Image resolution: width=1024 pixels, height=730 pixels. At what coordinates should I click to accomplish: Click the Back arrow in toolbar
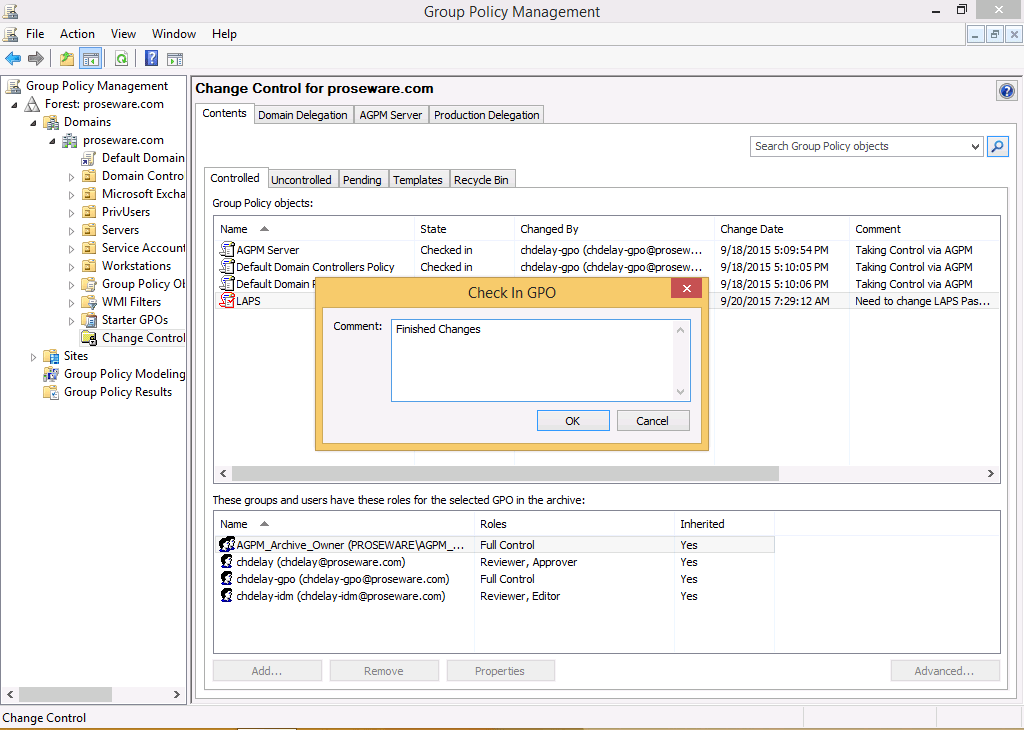coord(13,59)
